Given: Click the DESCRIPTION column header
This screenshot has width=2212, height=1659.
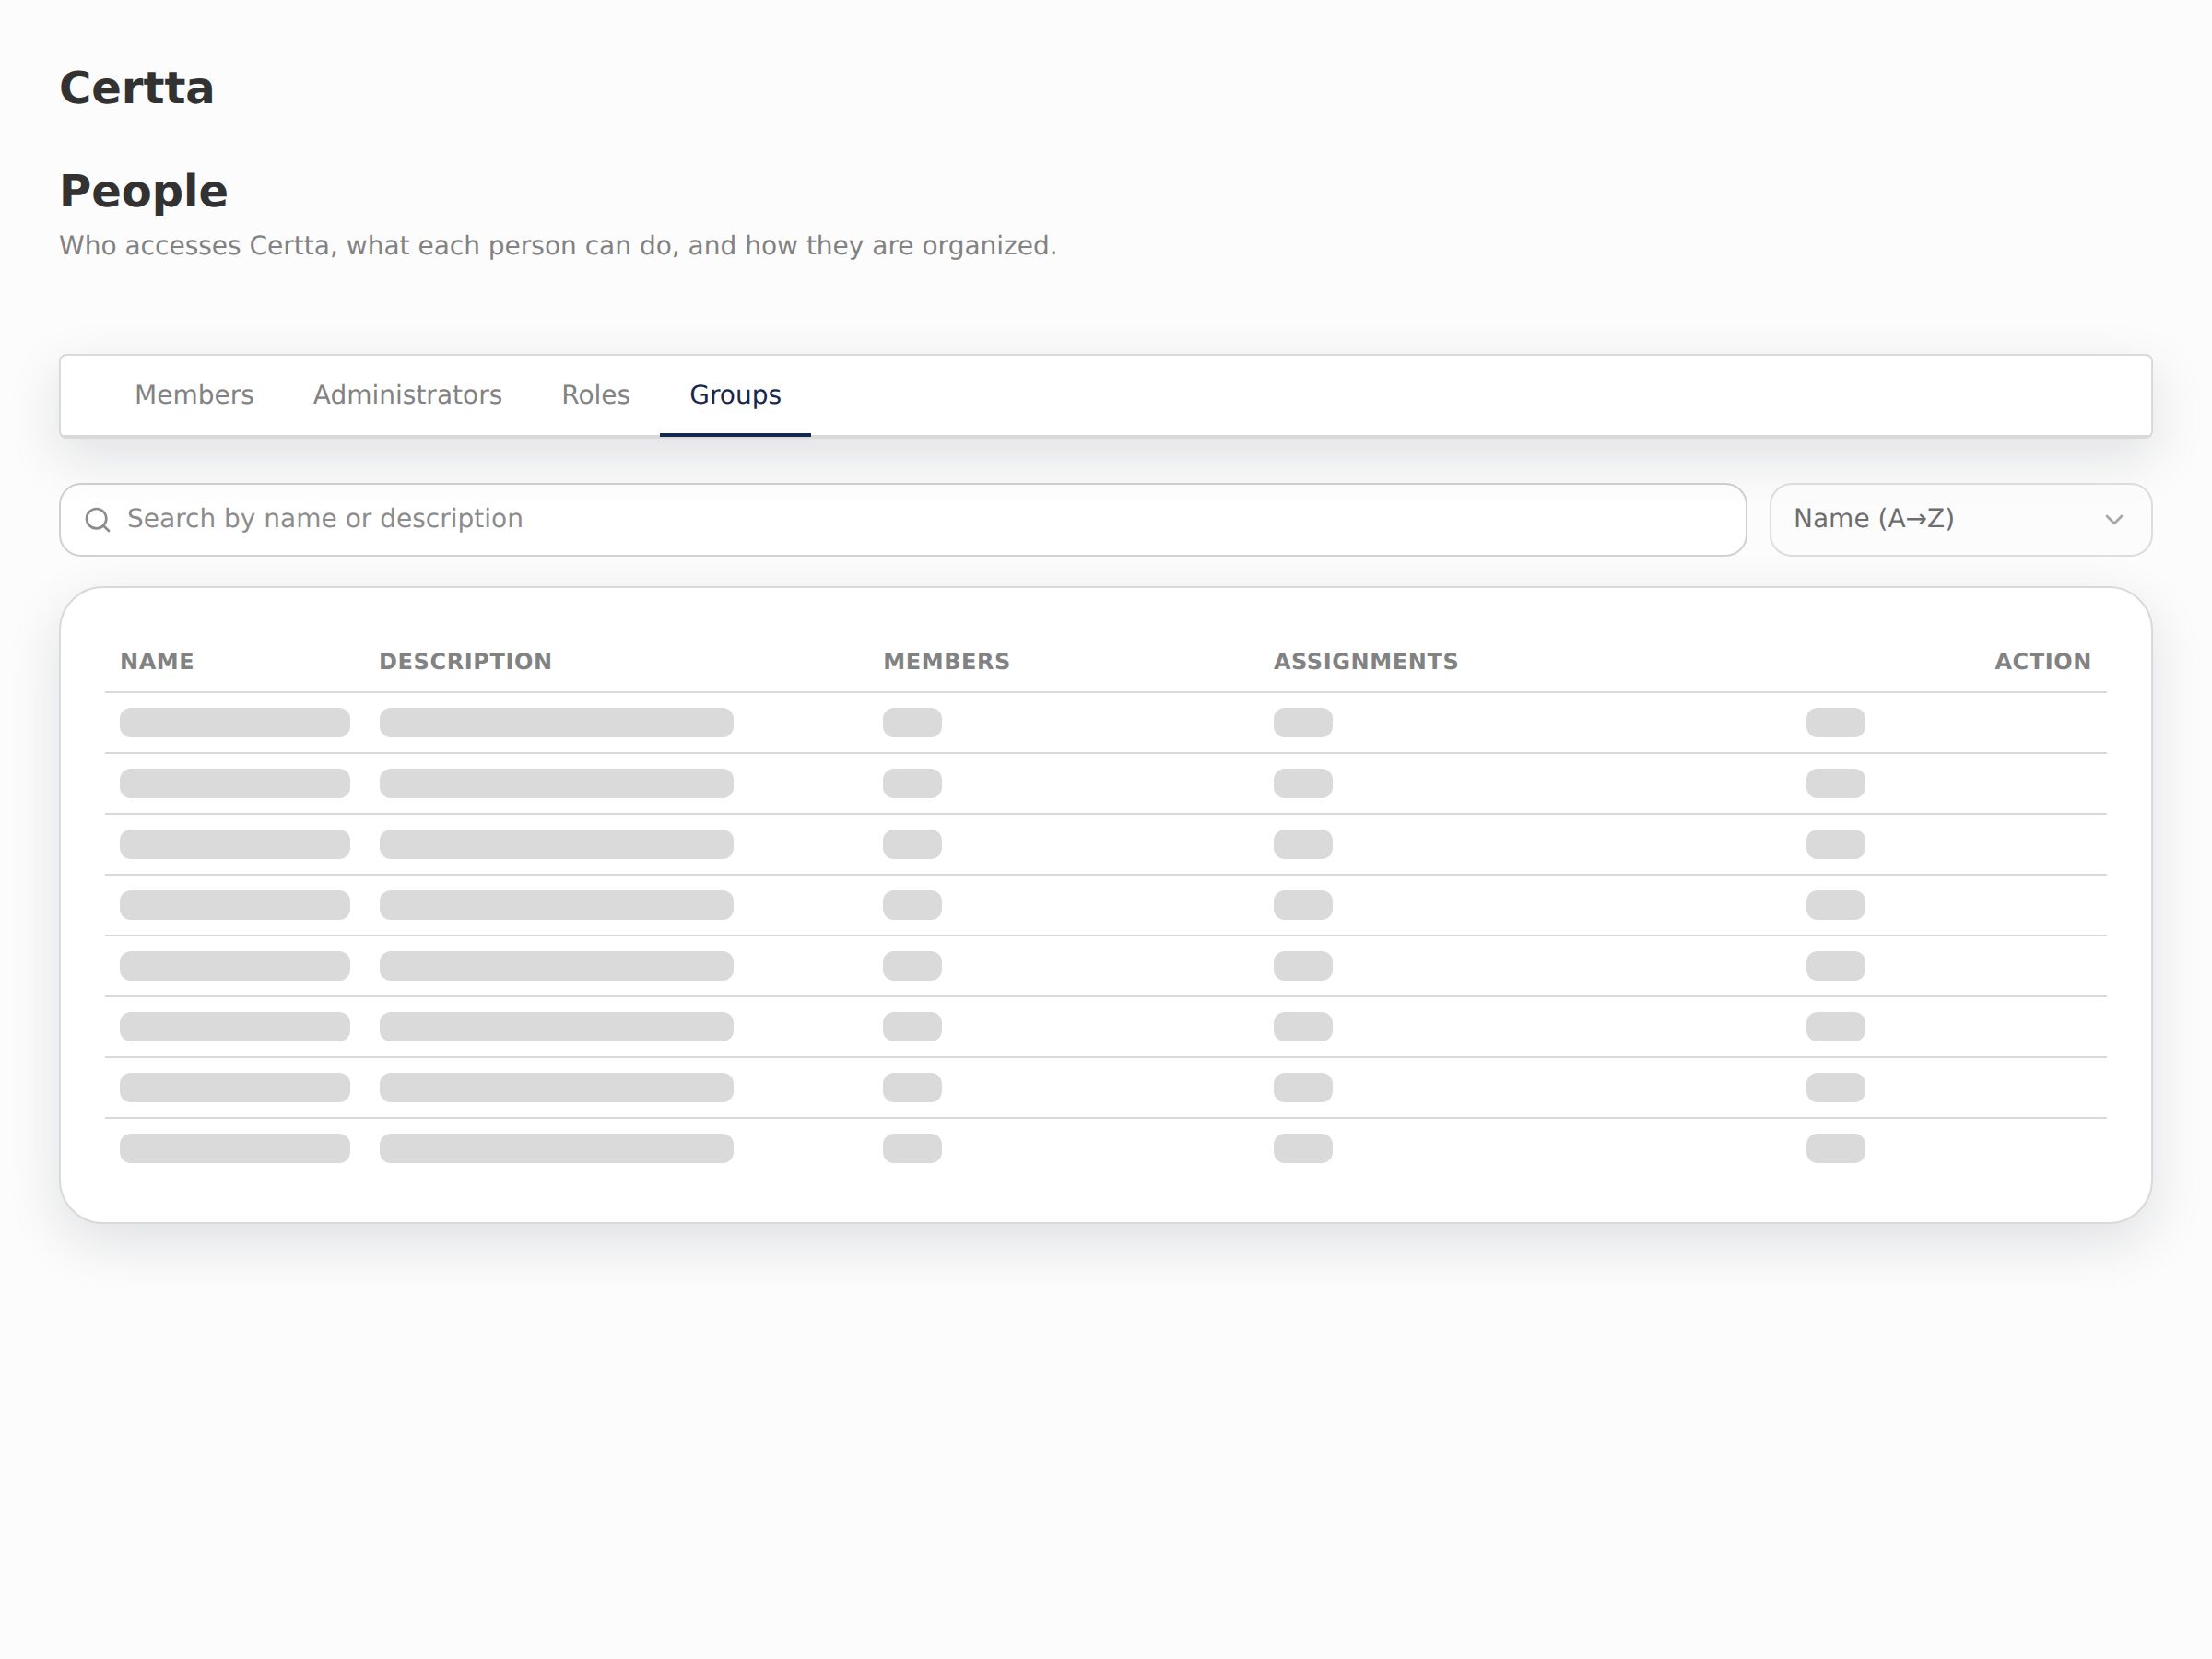Looking at the screenshot, I should (x=465, y=661).
